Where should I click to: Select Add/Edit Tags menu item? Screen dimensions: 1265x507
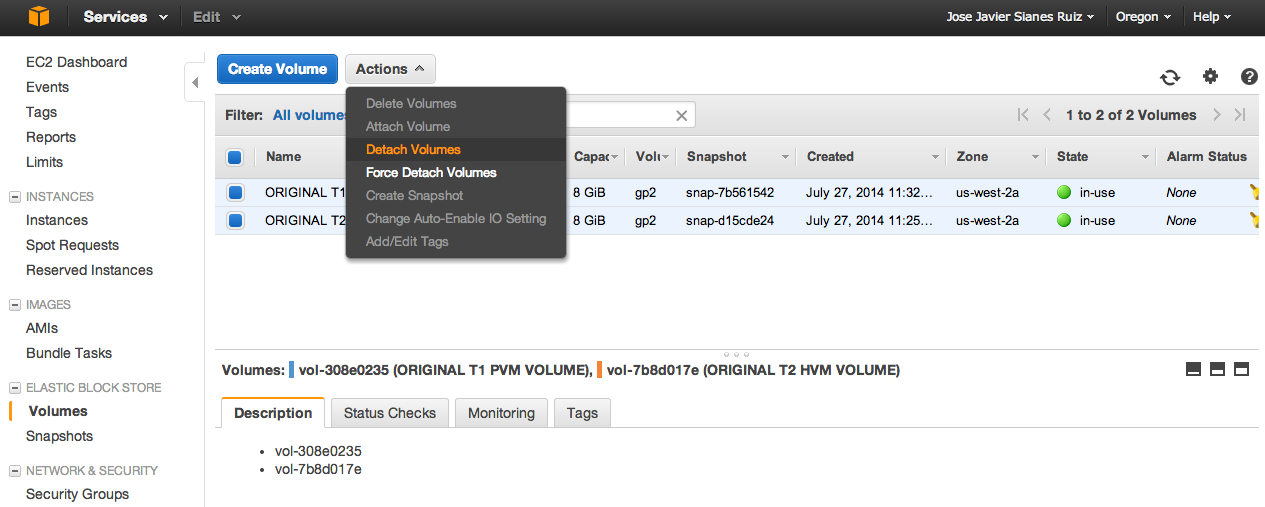tap(456, 241)
